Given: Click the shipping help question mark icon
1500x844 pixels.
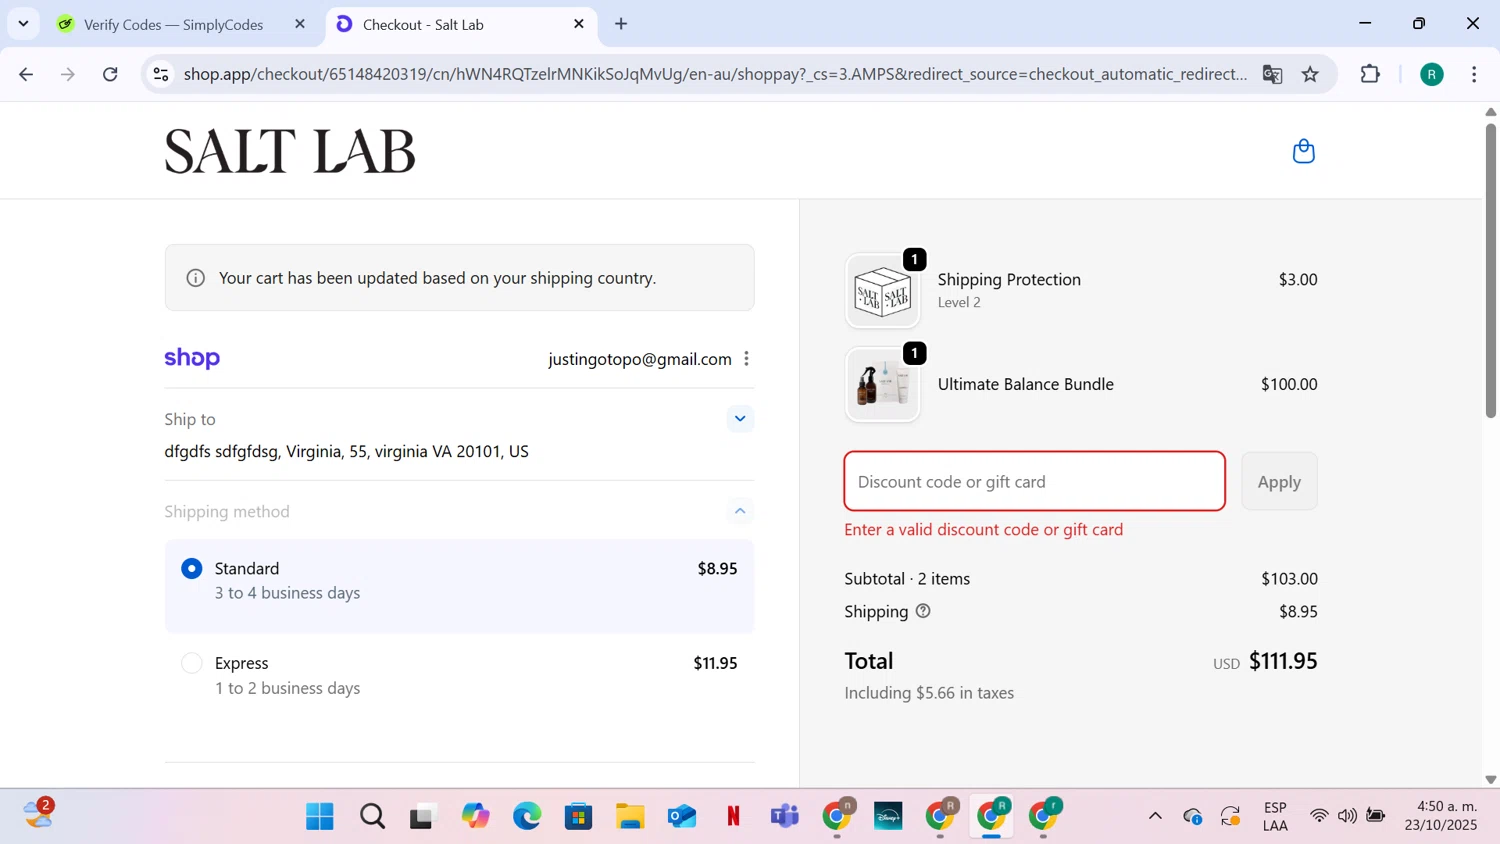Looking at the screenshot, I should click(923, 611).
